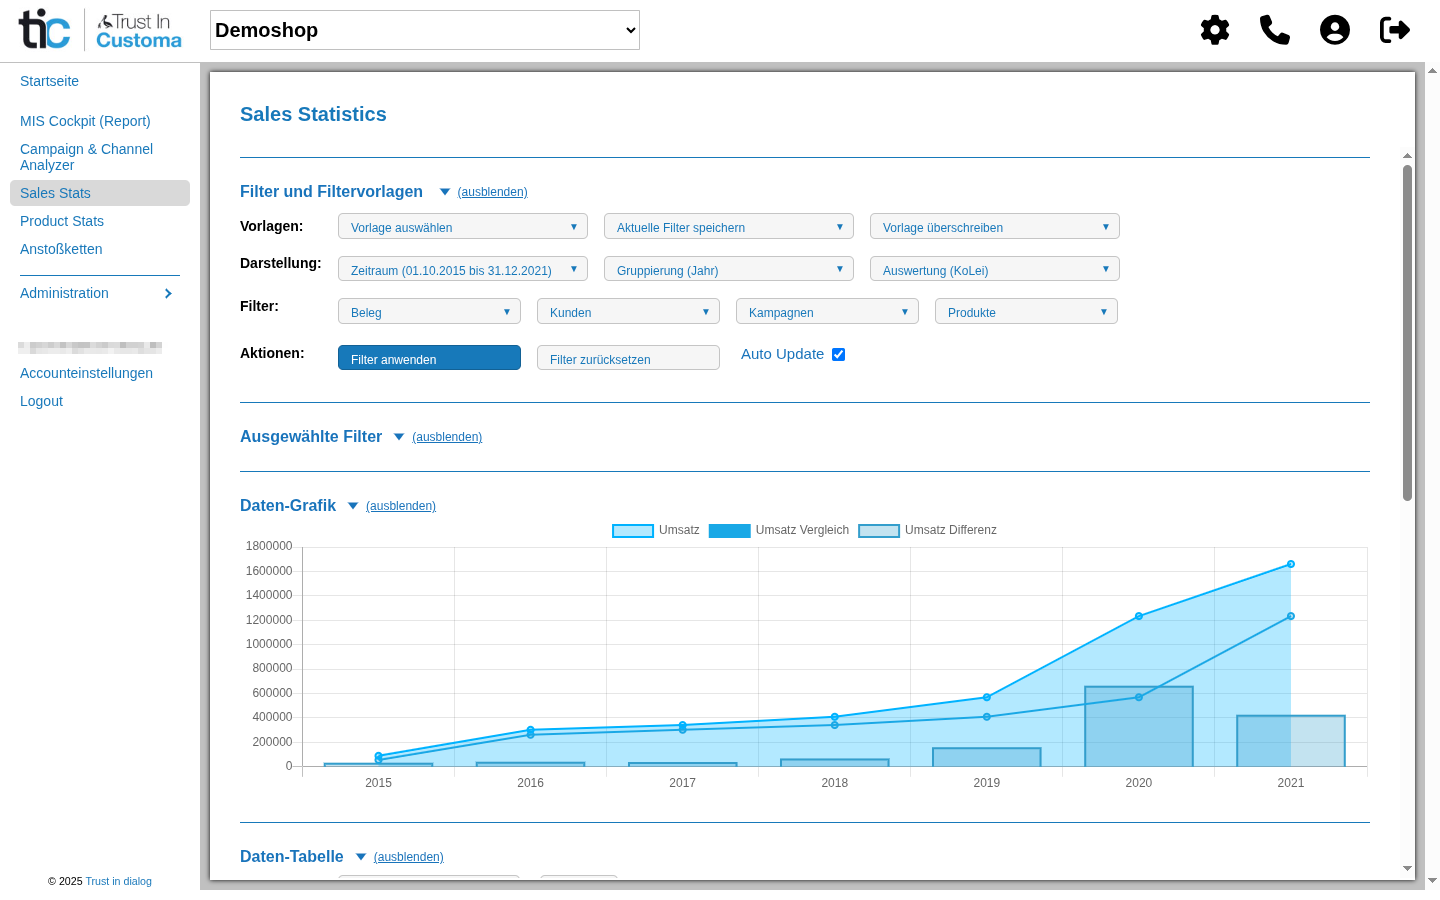Switch to the Product Stats page
Image resolution: width=1440 pixels, height=900 pixels.
[61, 221]
